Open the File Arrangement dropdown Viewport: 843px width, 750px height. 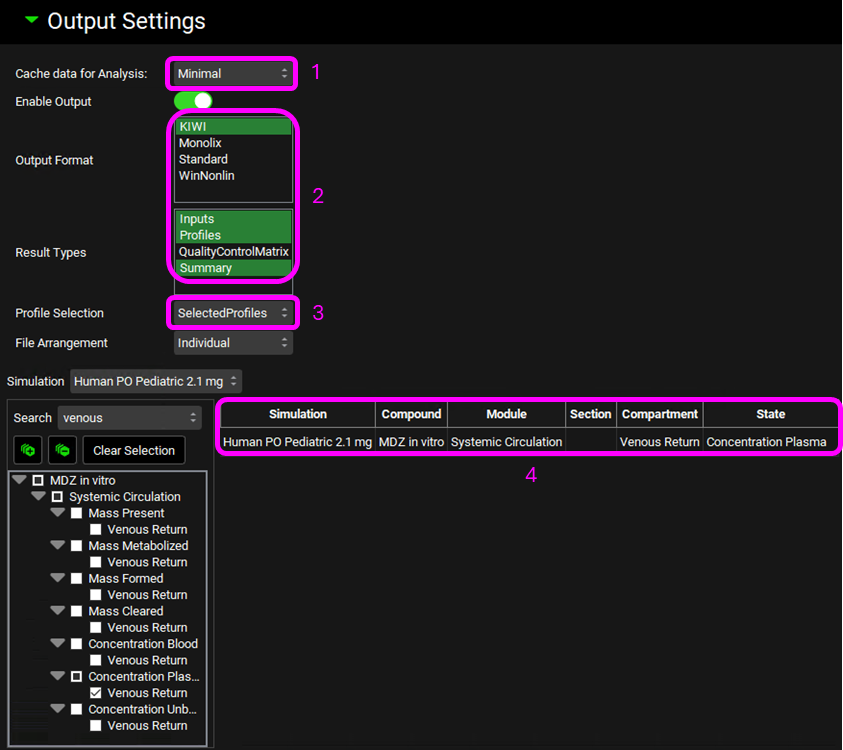(232, 343)
